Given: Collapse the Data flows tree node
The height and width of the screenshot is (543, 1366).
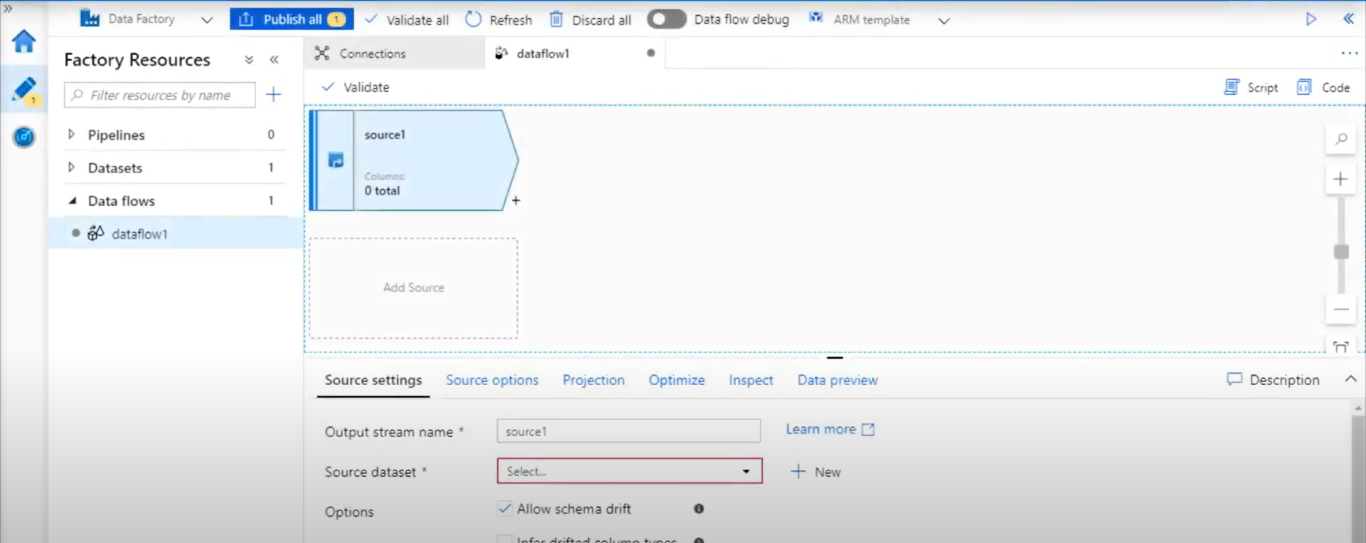Looking at the screenshot, I should click(x=71, y=200).
